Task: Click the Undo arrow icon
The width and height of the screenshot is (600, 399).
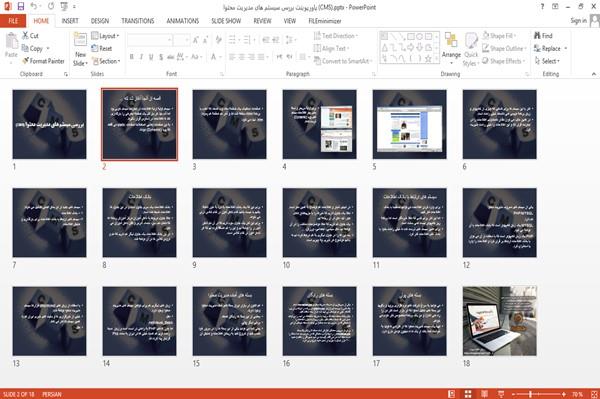Action: 34,6
